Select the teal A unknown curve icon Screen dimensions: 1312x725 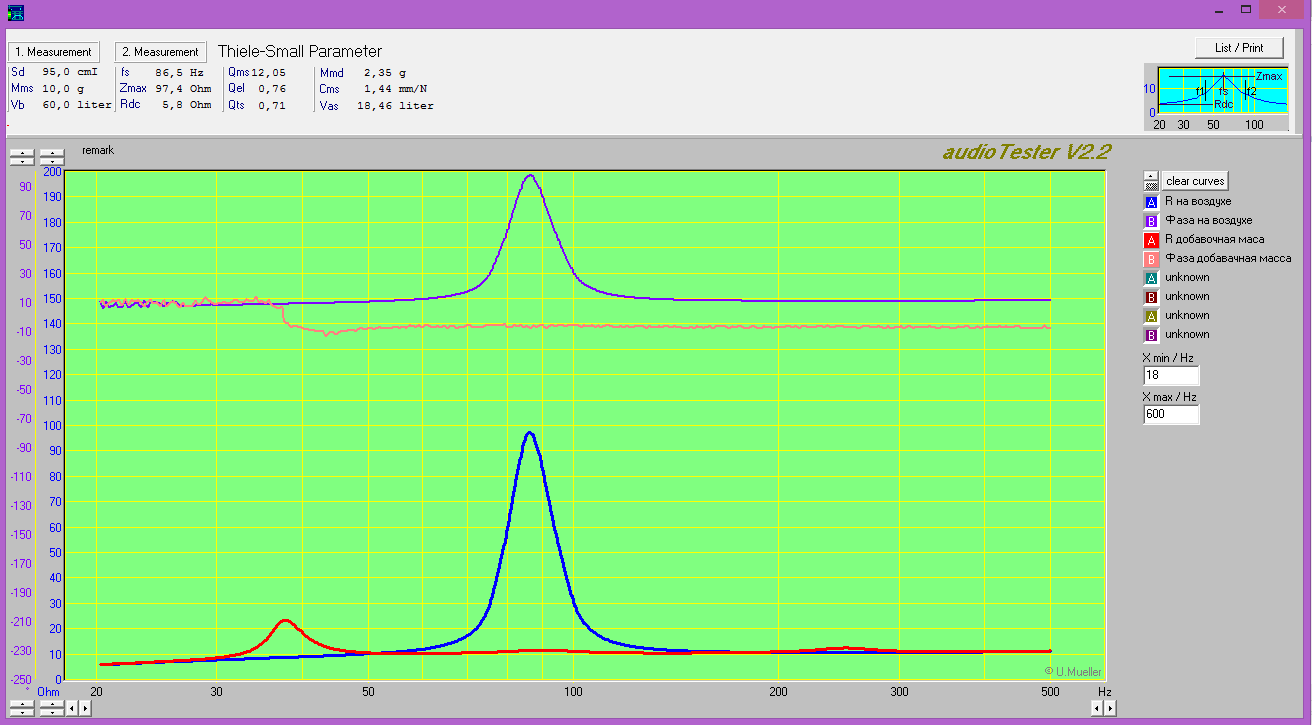(1150, 278)
